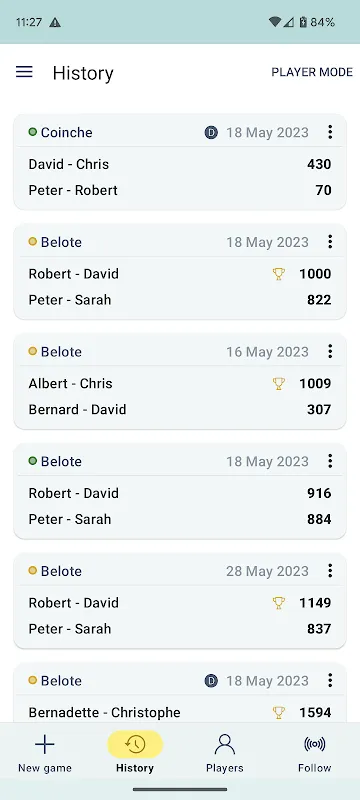Select the Bernadette - Christophe game card
The image size is (360, 800).
180,693
